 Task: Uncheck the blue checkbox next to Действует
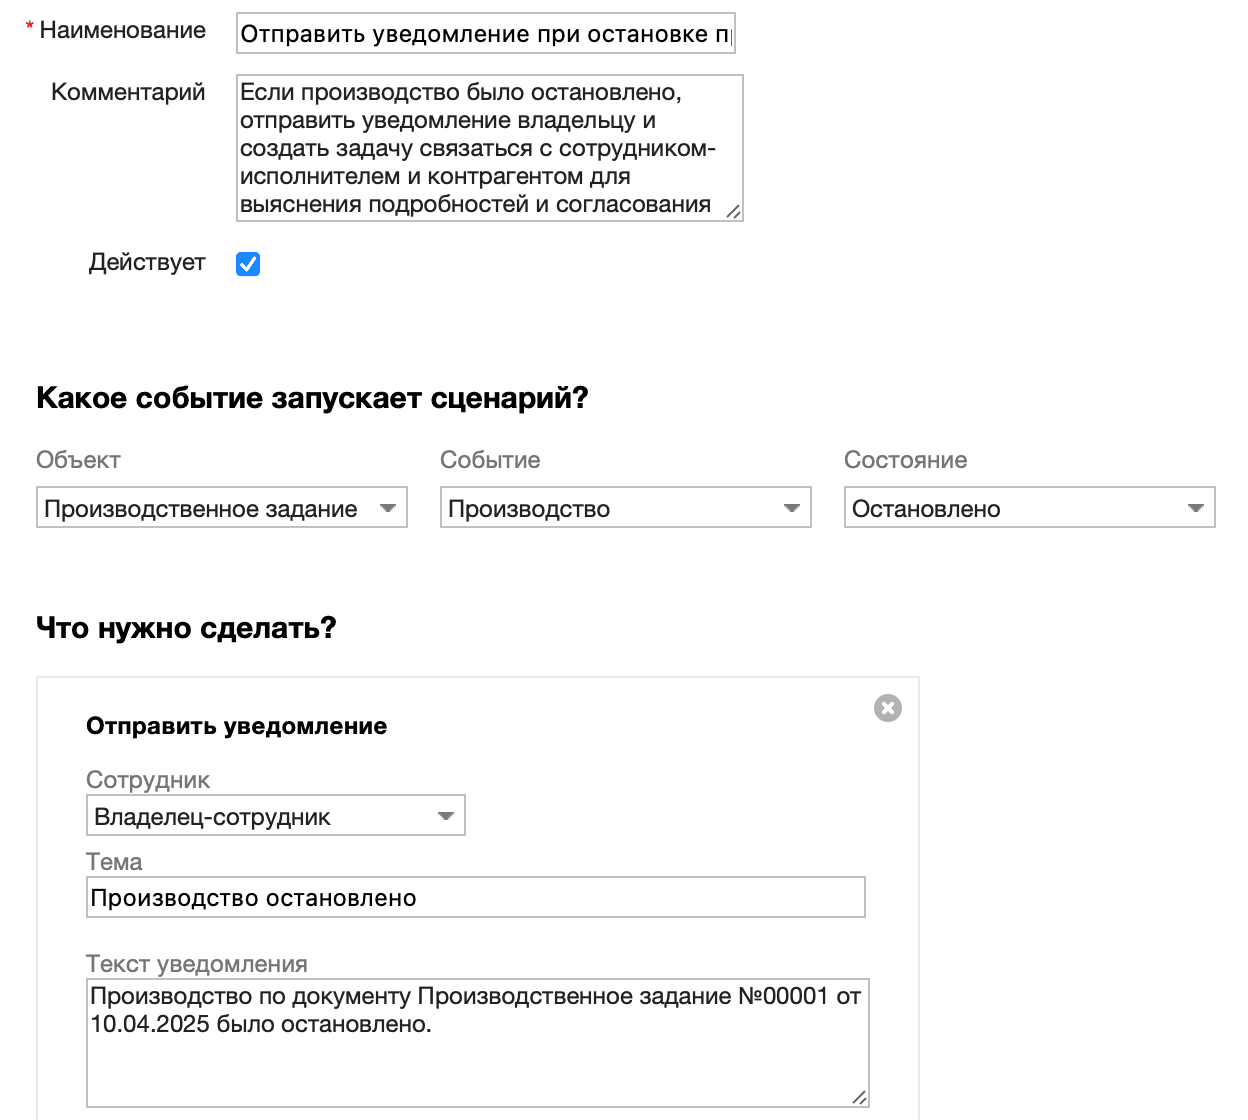(247, 263)
